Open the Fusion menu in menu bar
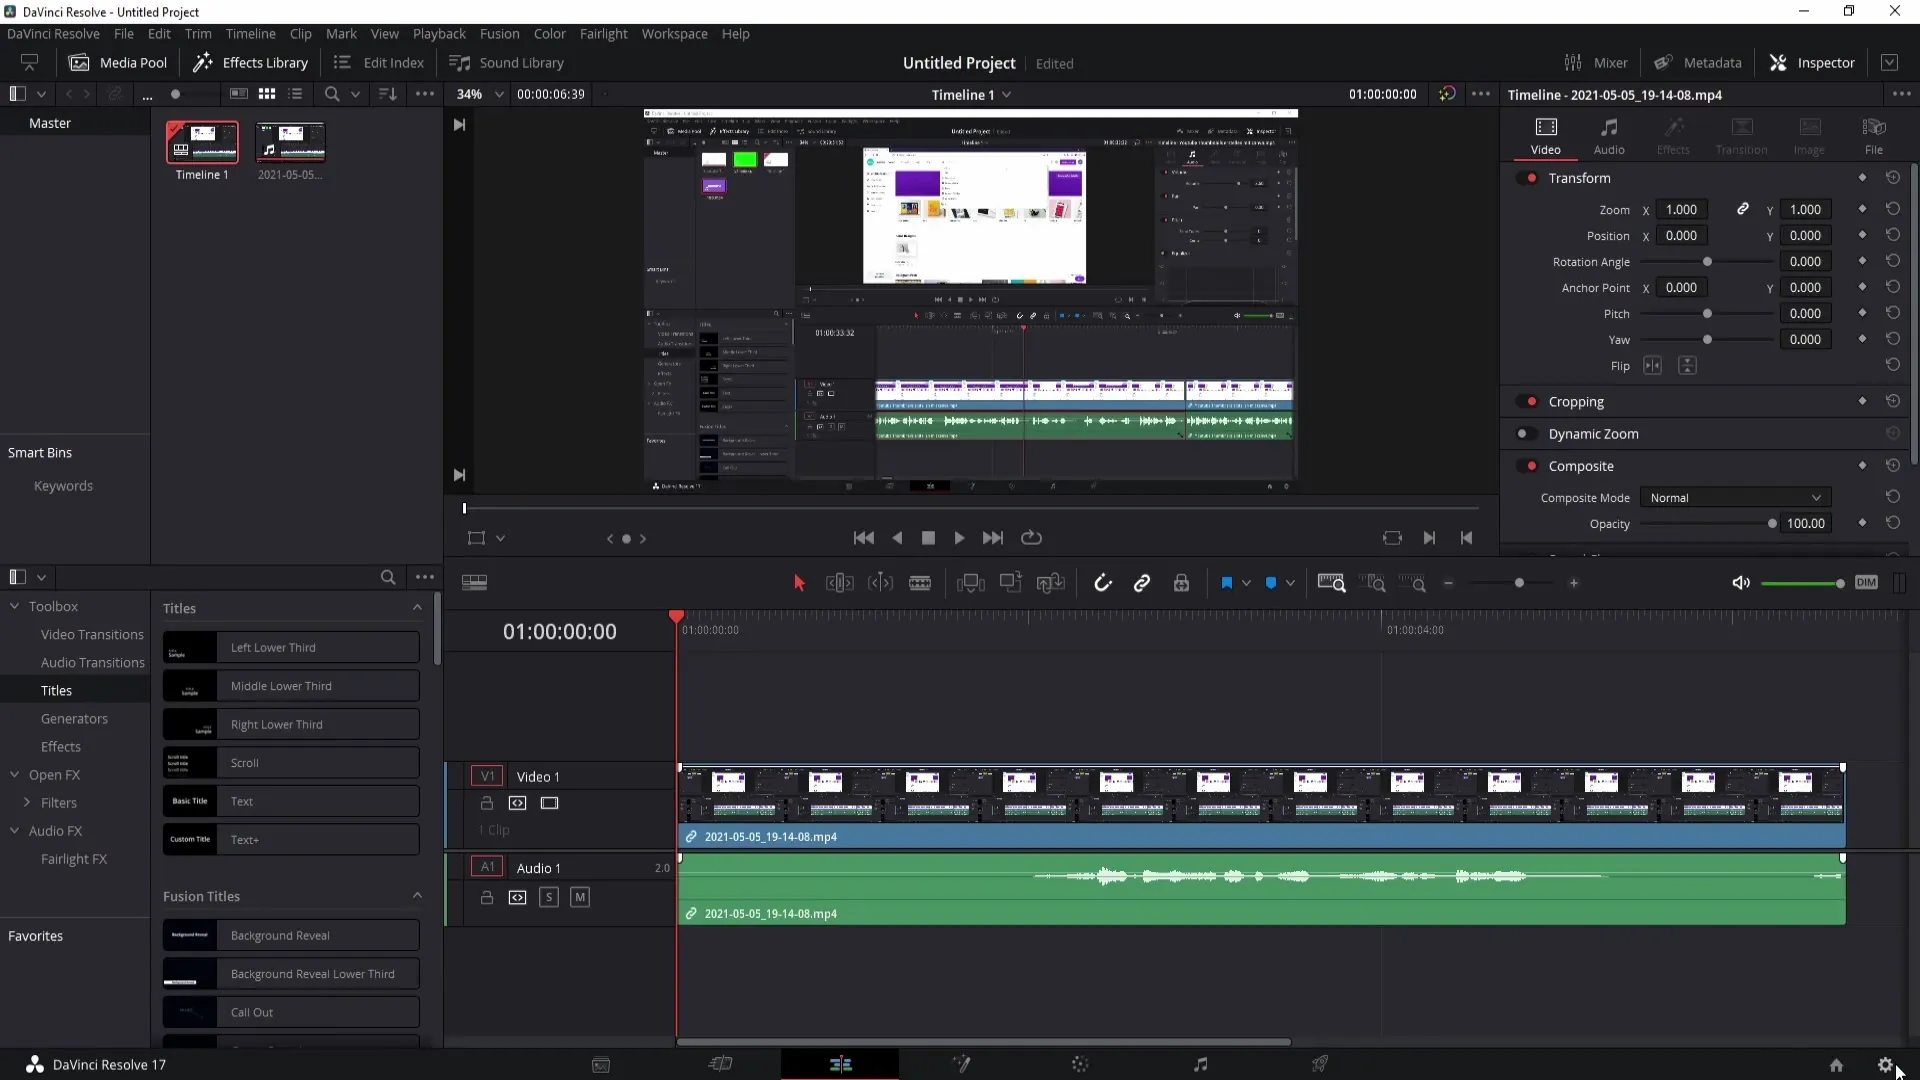1920x1080 pixels. (x=498, y=33)
